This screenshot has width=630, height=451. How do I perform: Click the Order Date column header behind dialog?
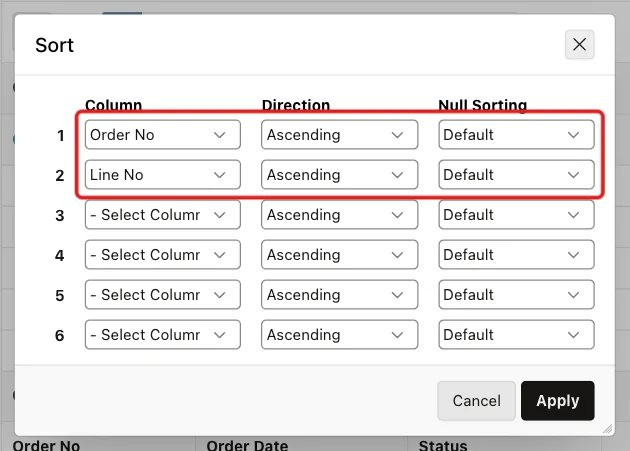click(x=247, y=445)
